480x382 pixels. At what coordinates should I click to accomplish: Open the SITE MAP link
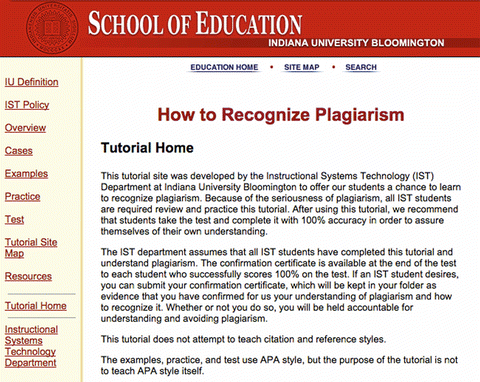tap(302, 67)
